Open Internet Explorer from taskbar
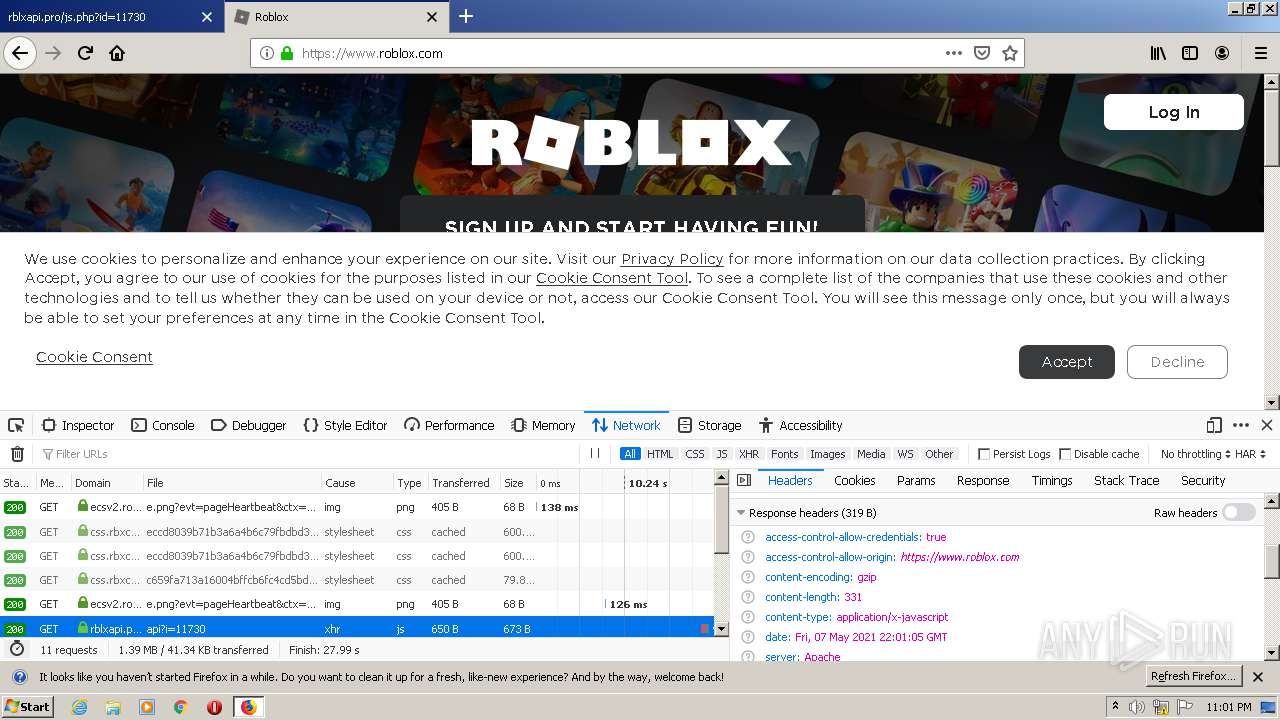The image size is (1280, 720). 79,707
